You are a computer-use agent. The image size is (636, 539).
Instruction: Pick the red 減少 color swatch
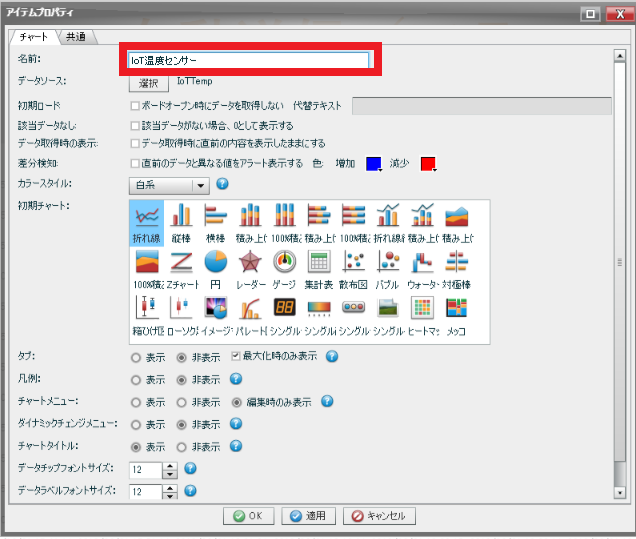pos(428,163)
